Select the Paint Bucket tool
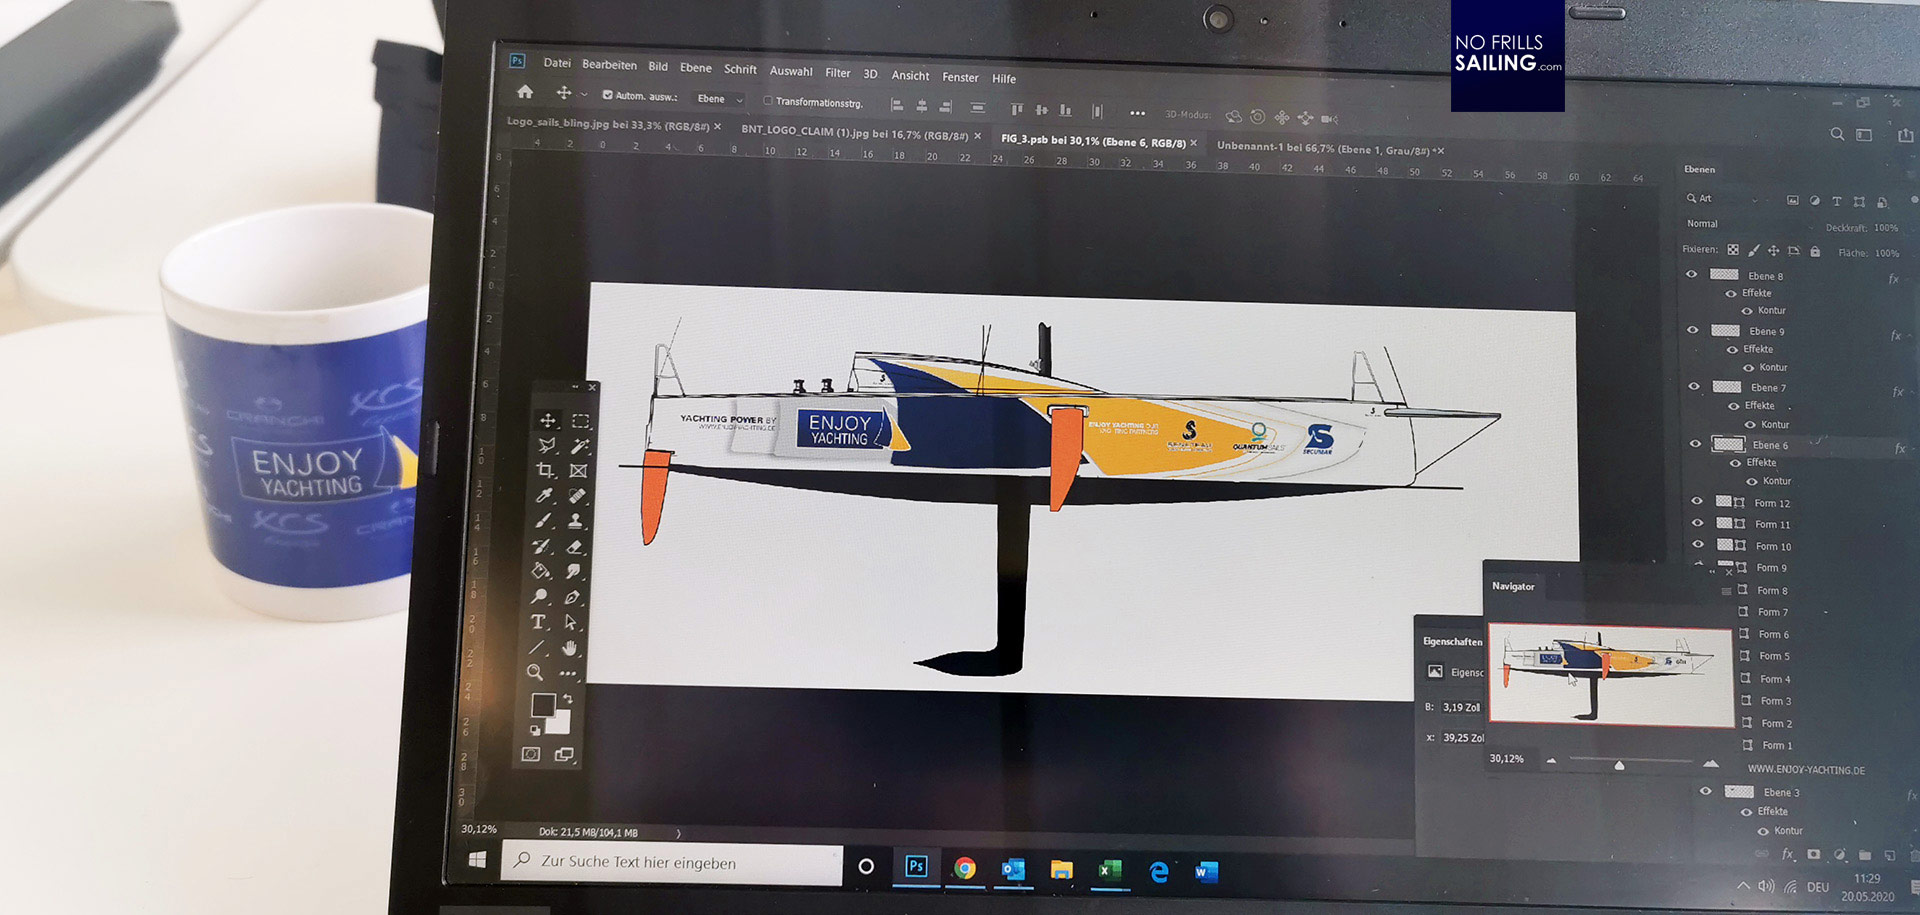Screen dimensions: 1920x915 pyautogui.click(x=541, y=571)
